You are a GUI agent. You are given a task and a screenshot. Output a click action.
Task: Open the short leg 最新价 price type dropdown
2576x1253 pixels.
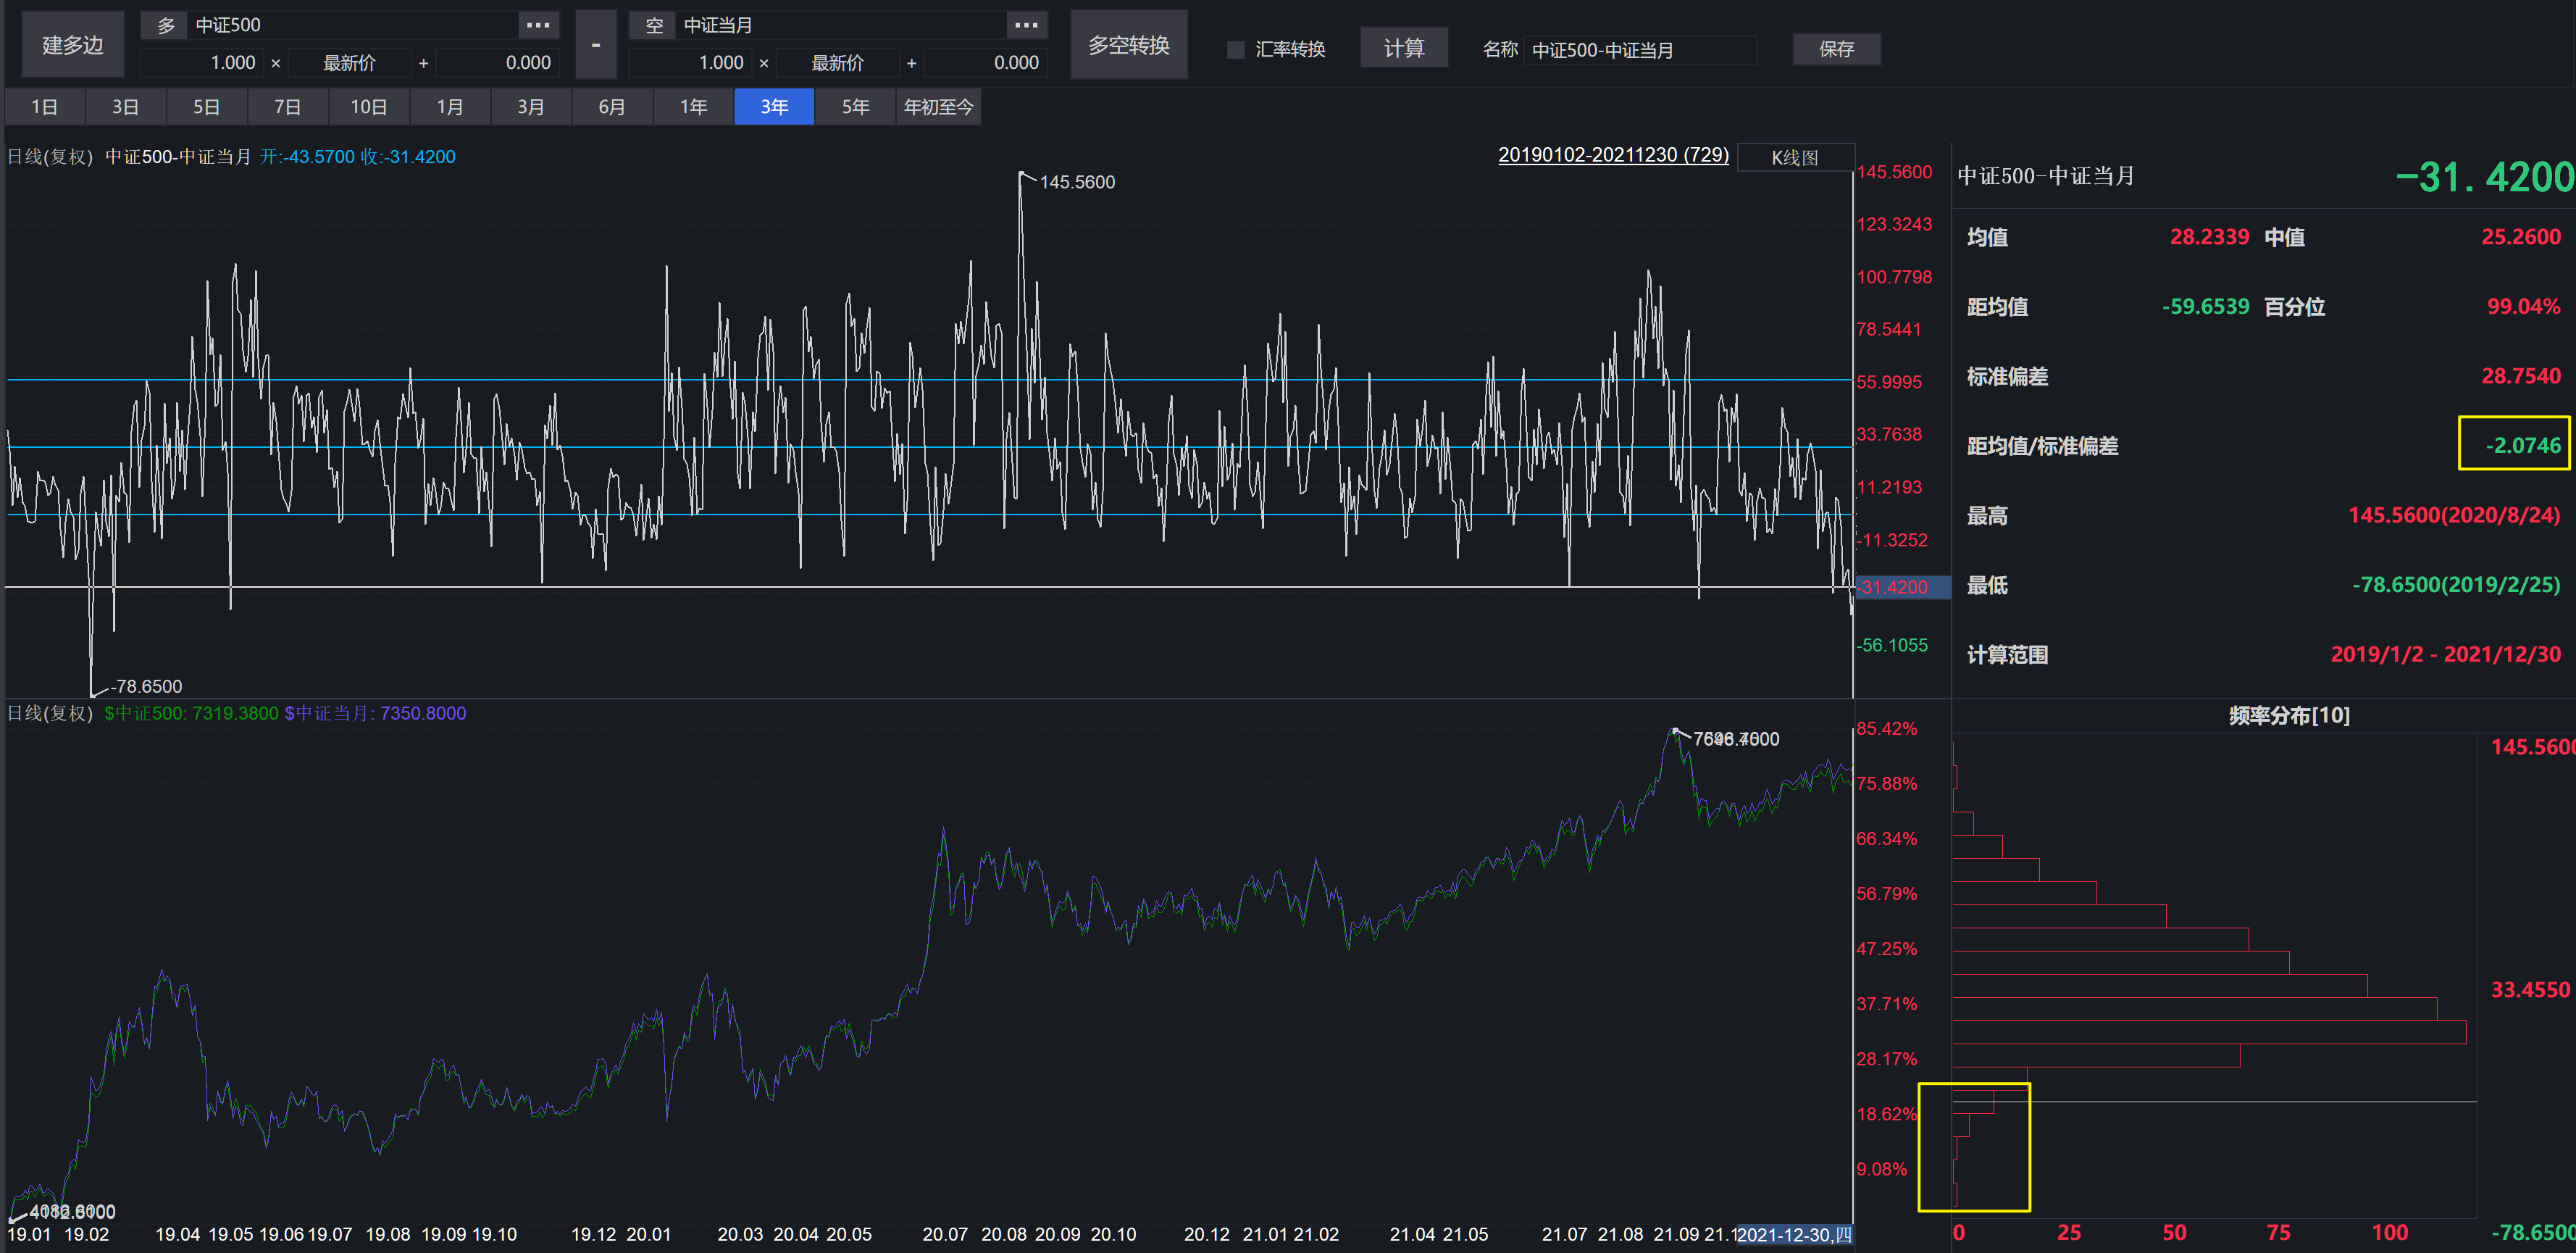tap(837, 63)
